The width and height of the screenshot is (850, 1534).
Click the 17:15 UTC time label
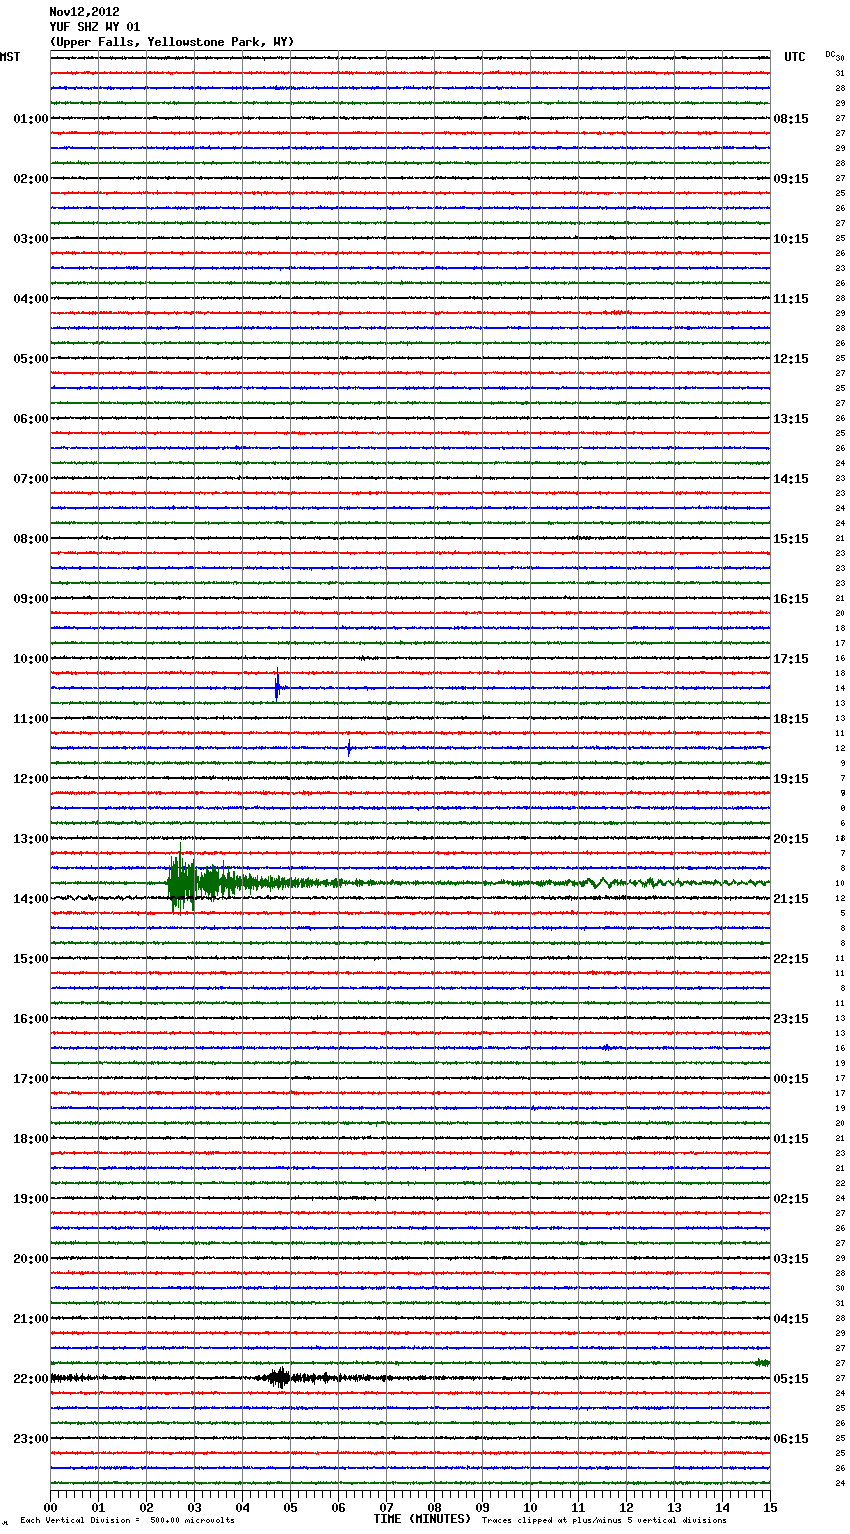791,659
